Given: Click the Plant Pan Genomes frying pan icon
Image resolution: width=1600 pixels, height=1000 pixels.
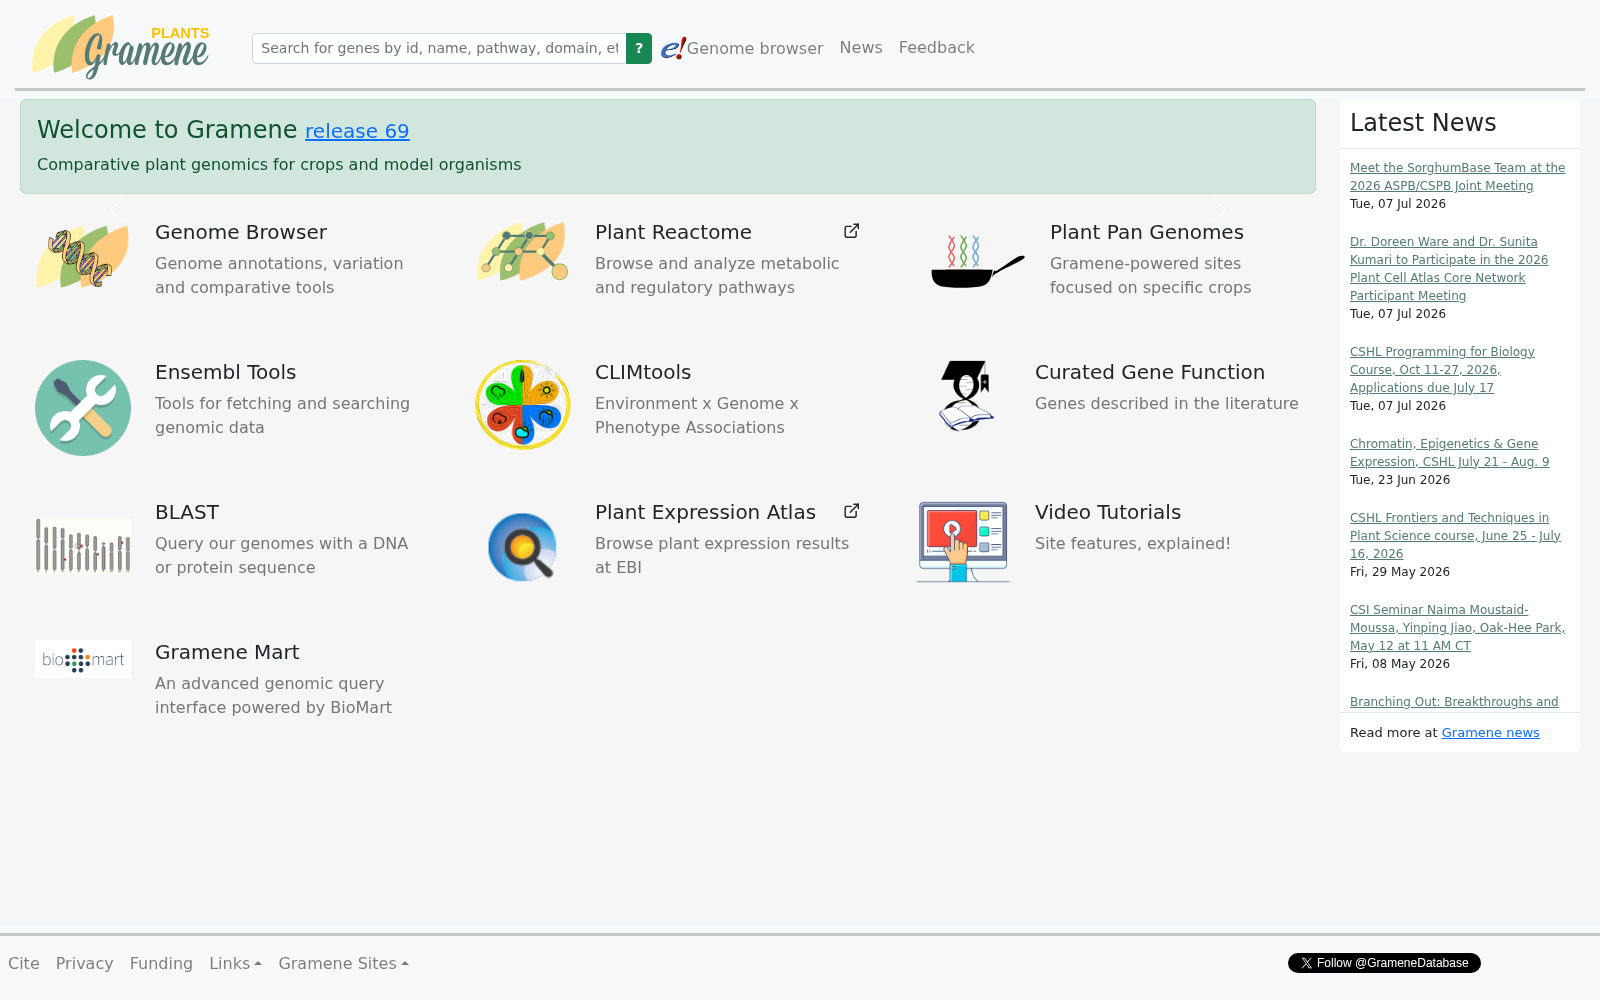Looking at the screenshot, I should click(x=978, y=262).
